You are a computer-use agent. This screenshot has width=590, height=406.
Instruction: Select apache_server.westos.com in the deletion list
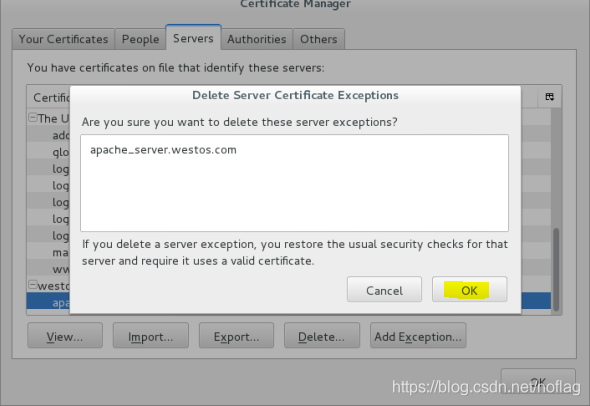point(163,150)
